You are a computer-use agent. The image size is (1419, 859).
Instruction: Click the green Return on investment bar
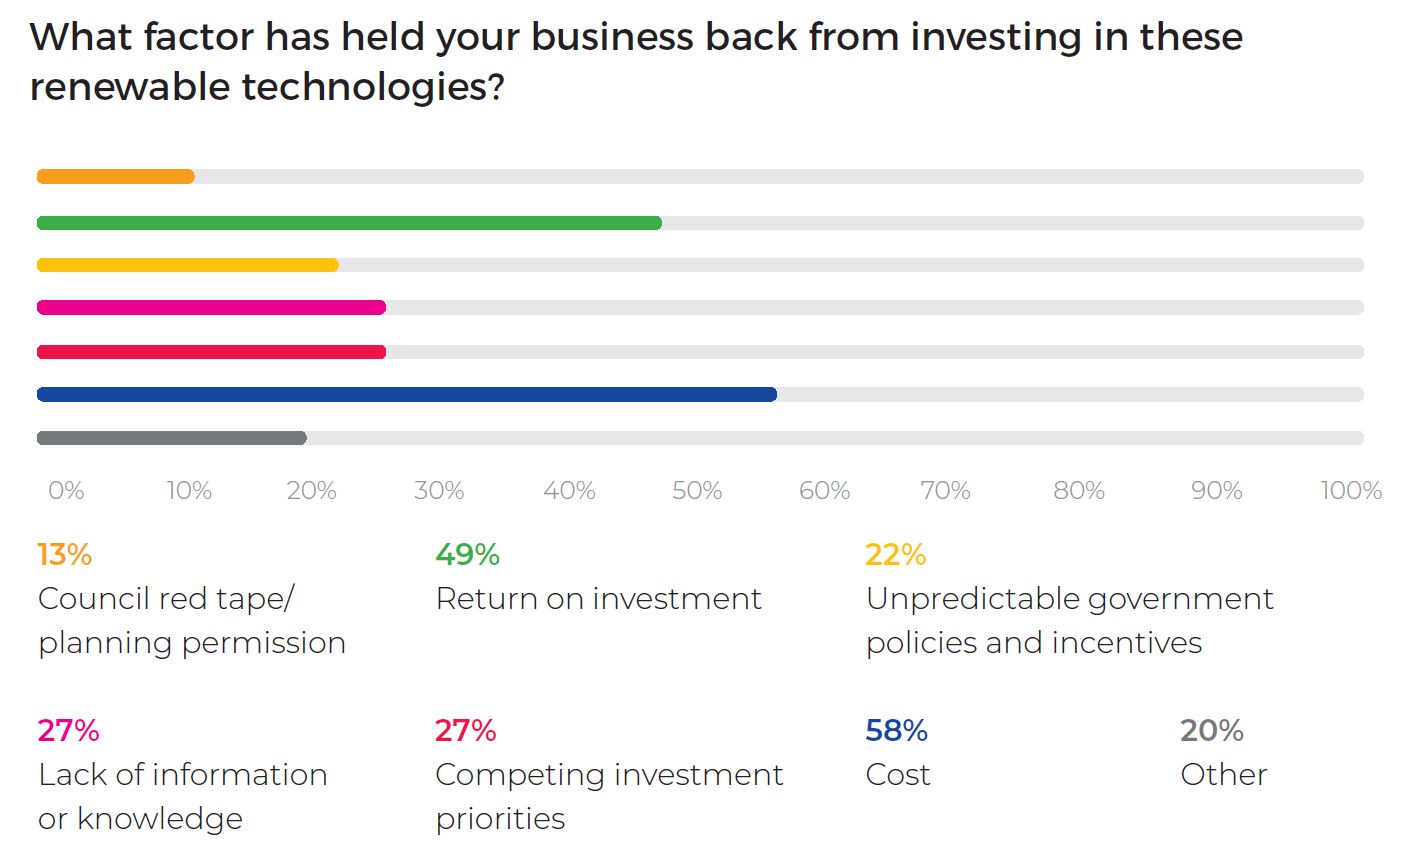[349, 223]
